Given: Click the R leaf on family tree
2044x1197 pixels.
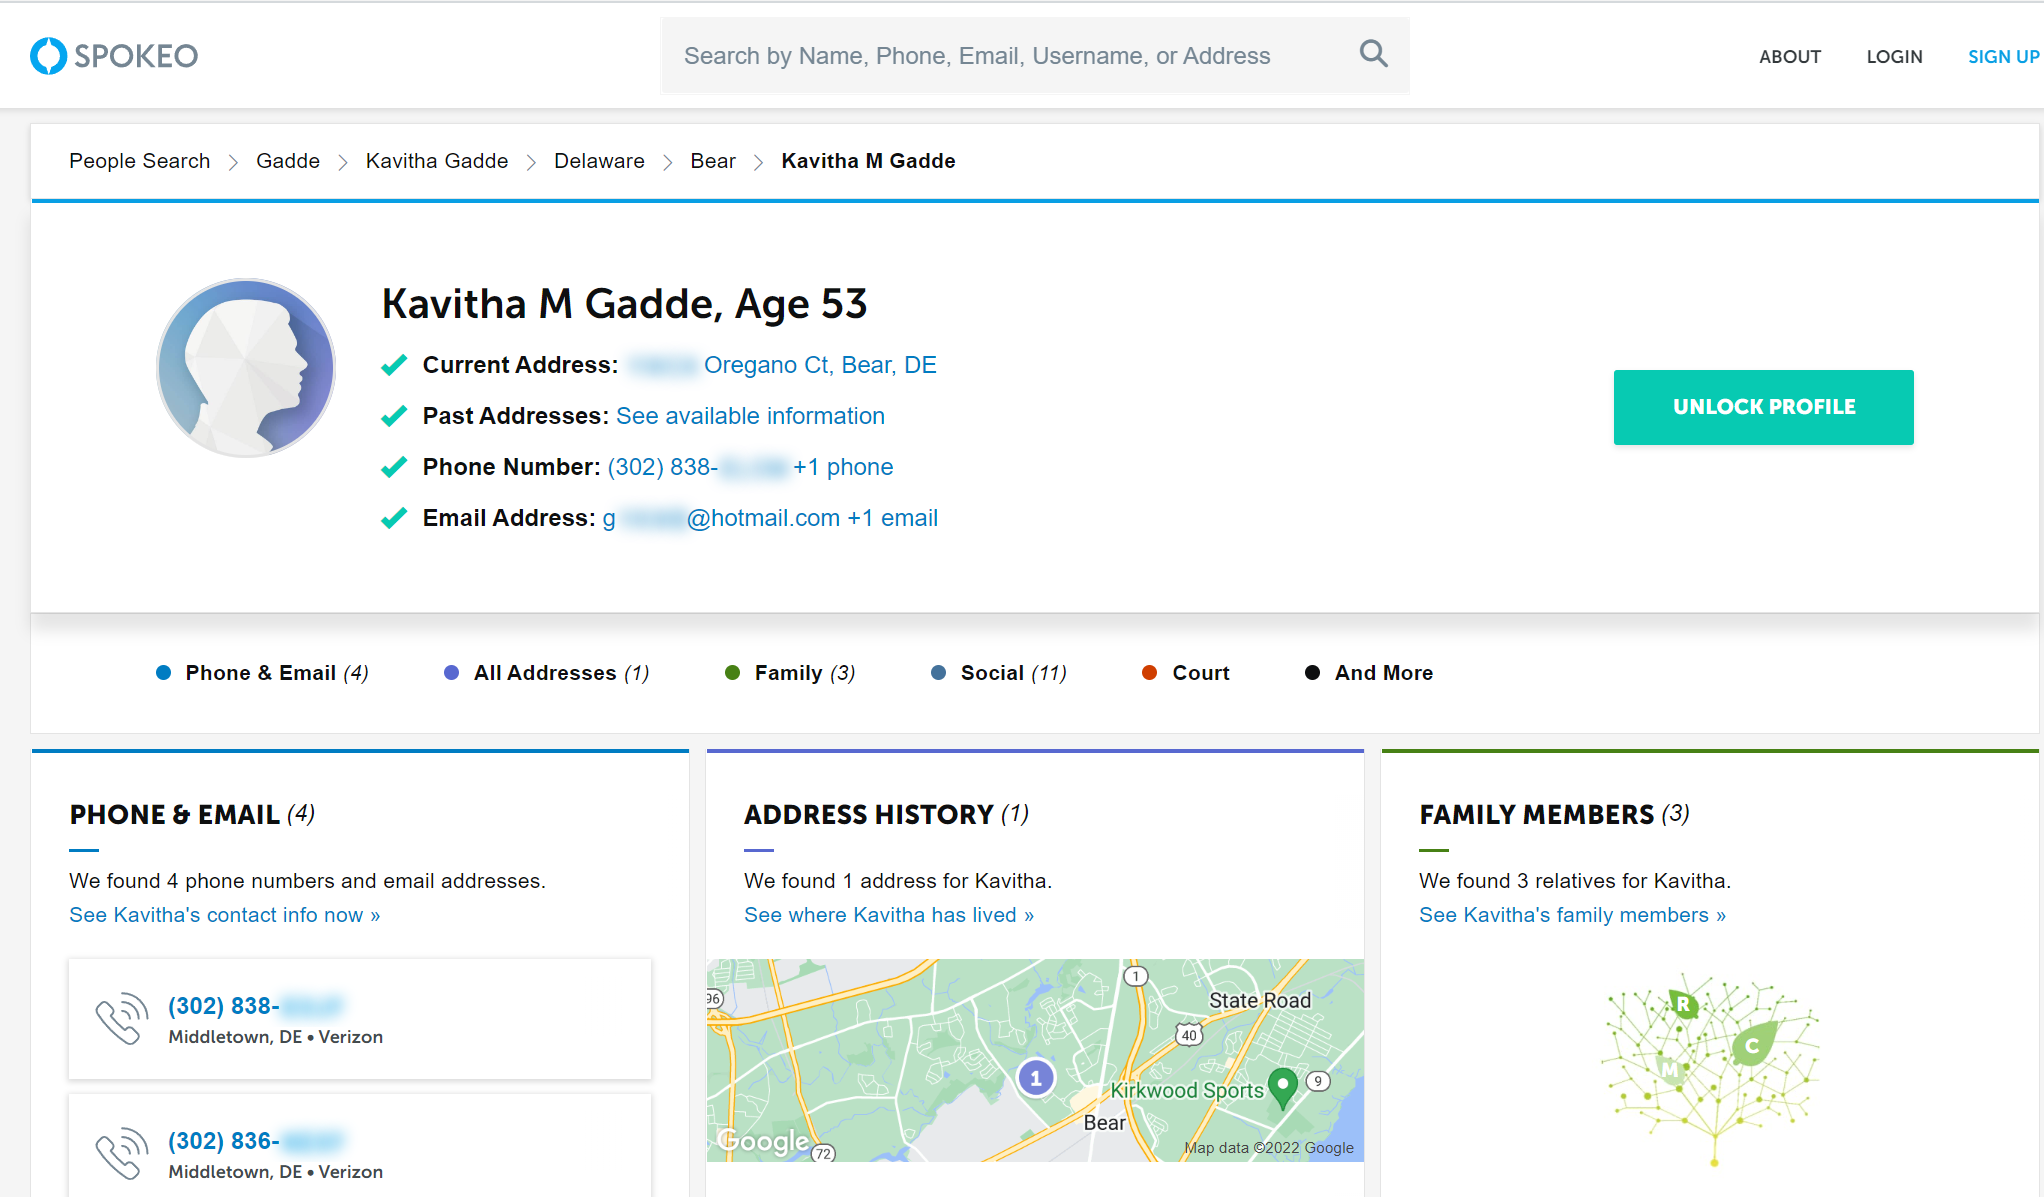Looking at the screenshot, I should (1684, 1004).
